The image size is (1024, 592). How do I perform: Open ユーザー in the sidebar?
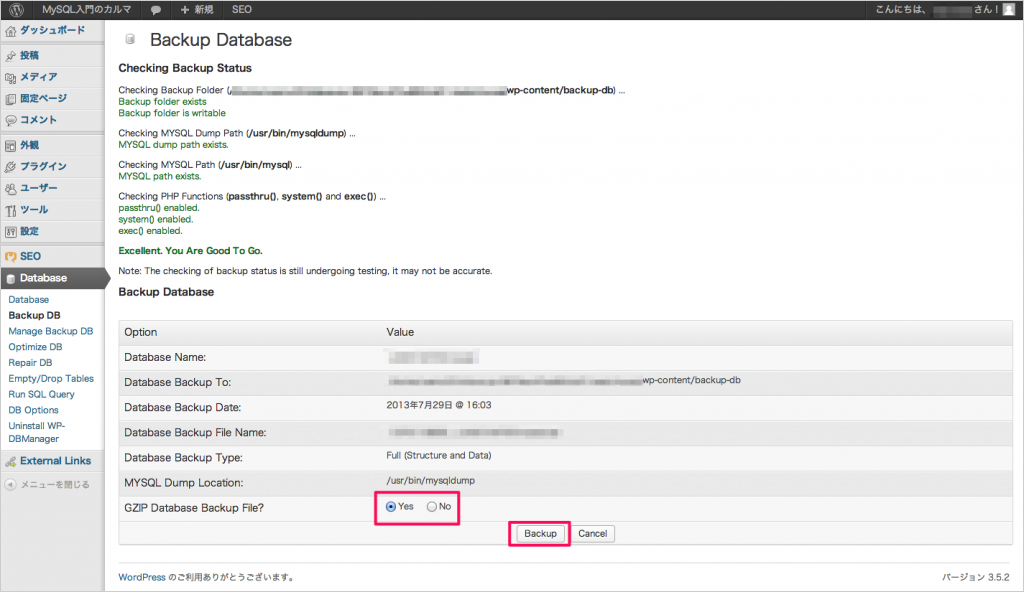[39, 188]
